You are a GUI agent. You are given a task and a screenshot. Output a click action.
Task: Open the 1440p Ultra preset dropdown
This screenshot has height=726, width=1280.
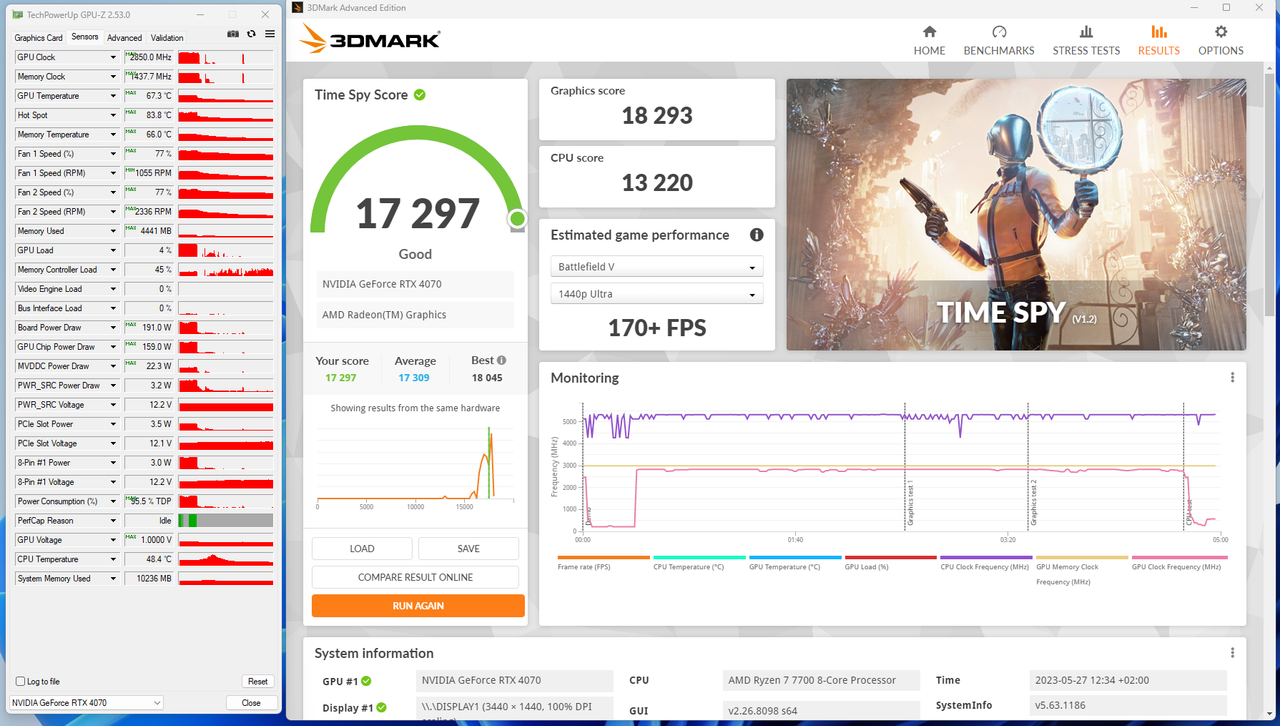coord(656,293)
